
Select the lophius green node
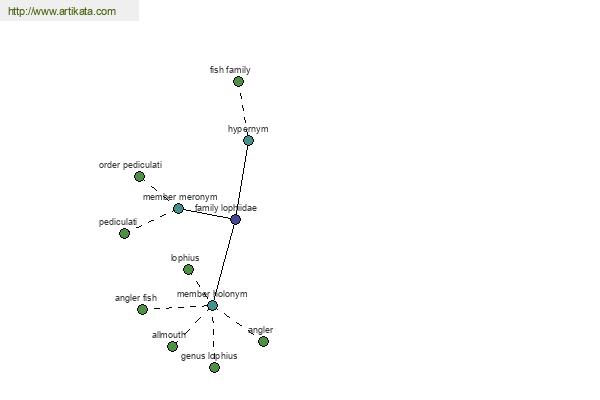tap(188, 270)
